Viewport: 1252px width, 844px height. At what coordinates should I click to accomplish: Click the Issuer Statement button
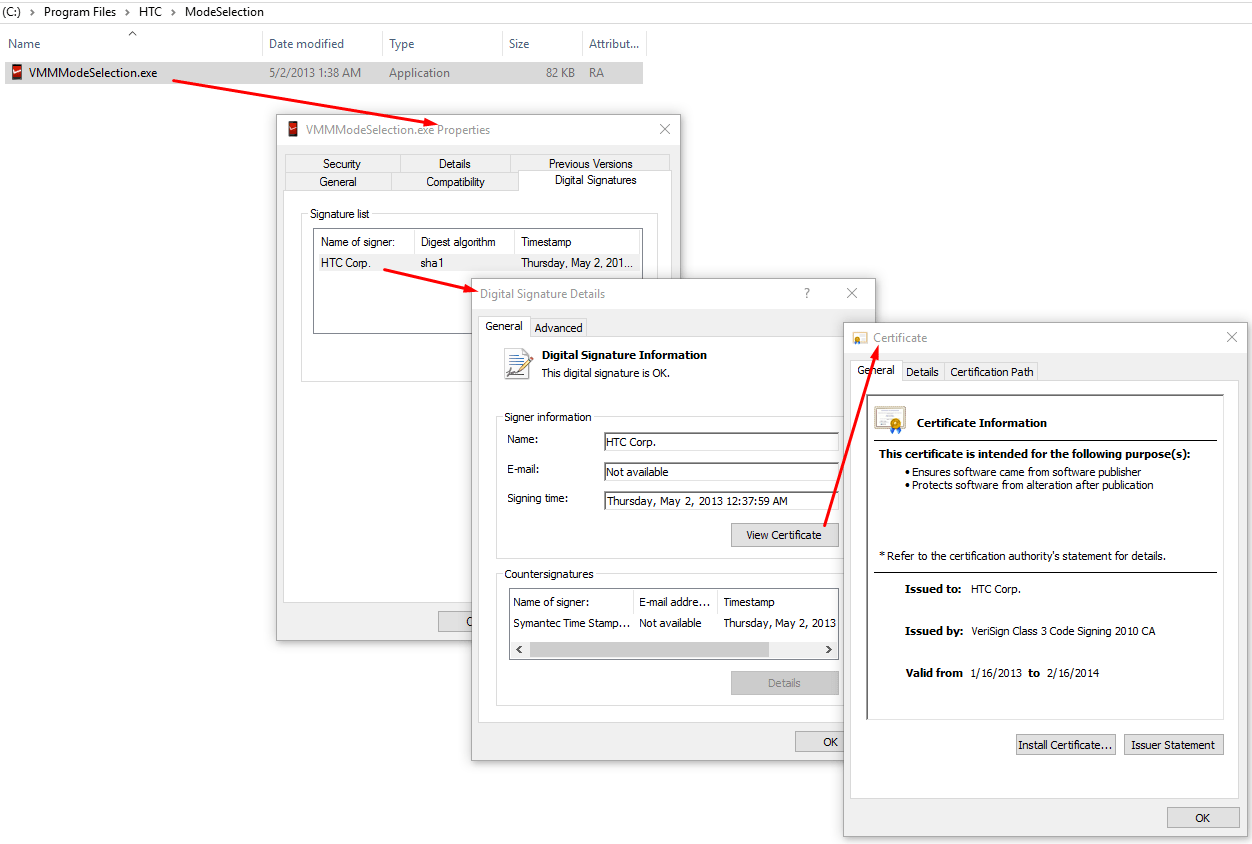pyautogui.click(x=1174, y=745)
